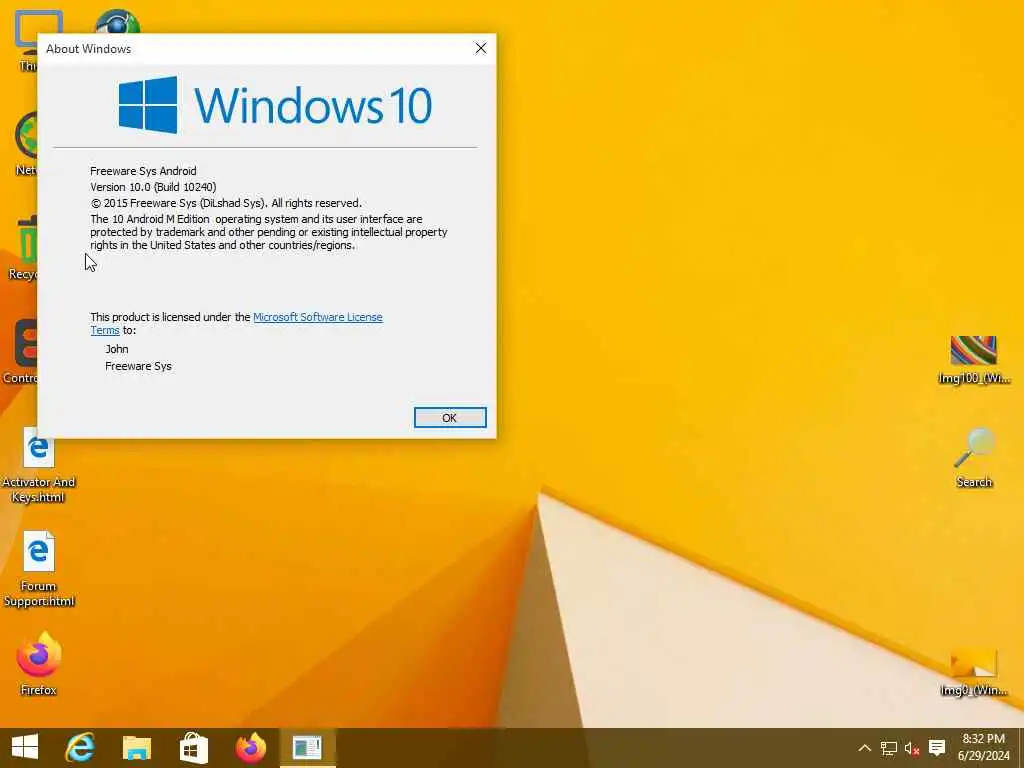The height and width of the screenshot is (768, 1024).
Task: Click the About Windows title bar text
Action: pyautogui.click(x=88, y=49)
